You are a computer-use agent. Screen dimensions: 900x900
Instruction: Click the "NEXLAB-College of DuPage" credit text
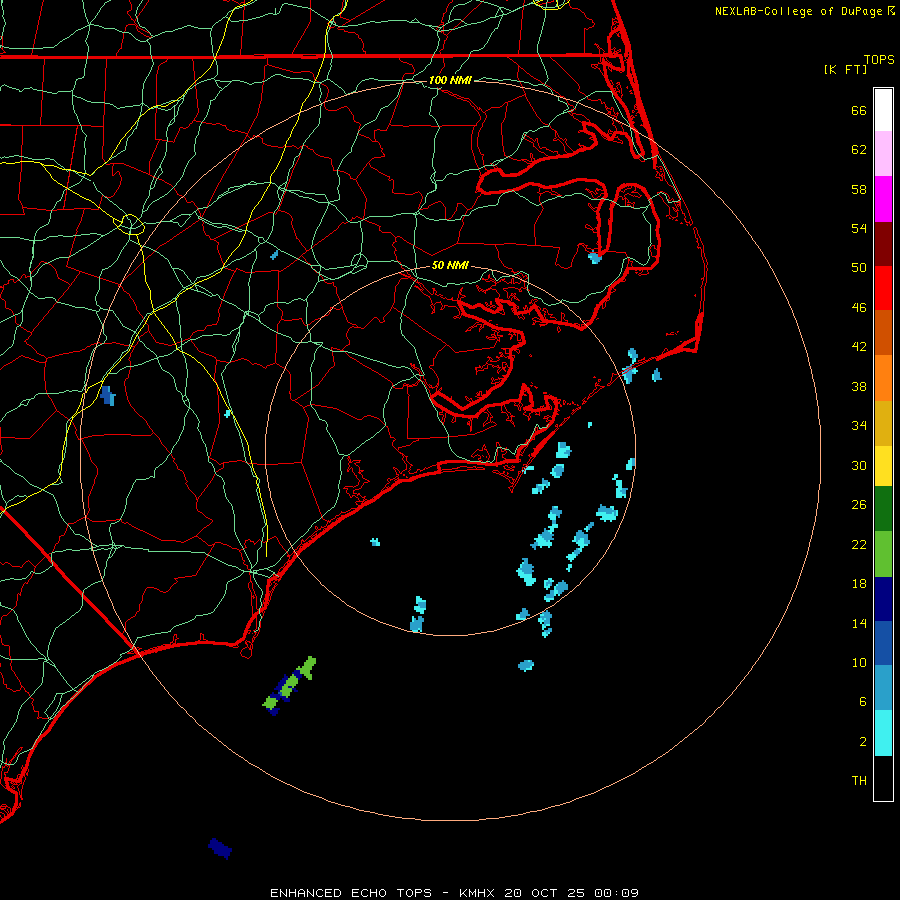tap(798, 11)
